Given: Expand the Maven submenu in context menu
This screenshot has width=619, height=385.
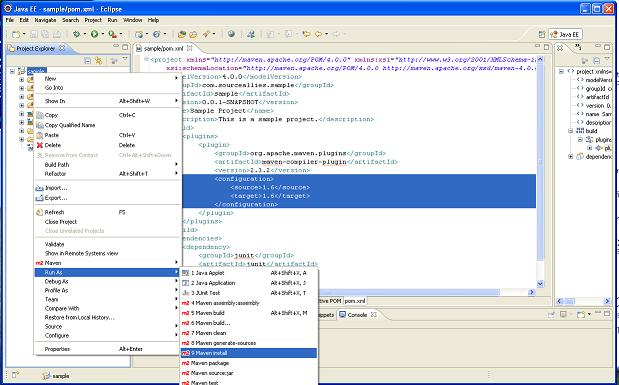Looking at the screenshot, I should point(107,263).
